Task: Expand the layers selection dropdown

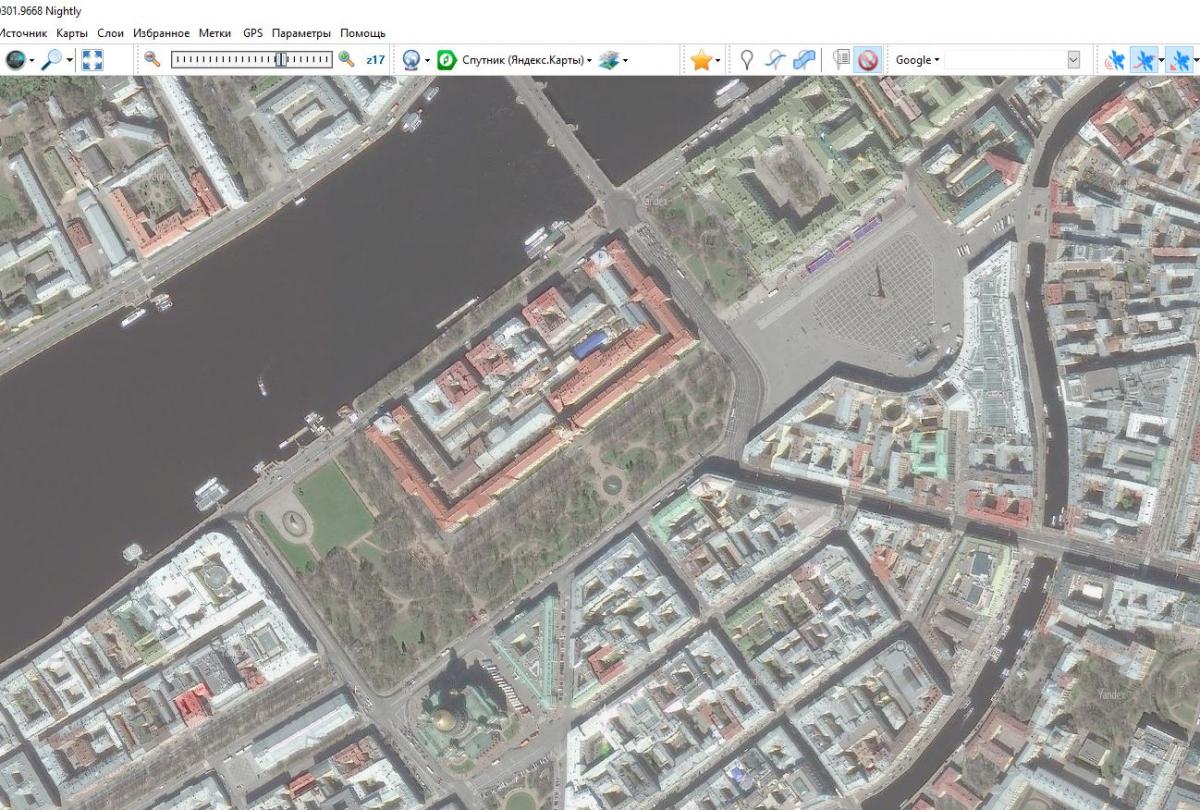Action: point(612,60)
